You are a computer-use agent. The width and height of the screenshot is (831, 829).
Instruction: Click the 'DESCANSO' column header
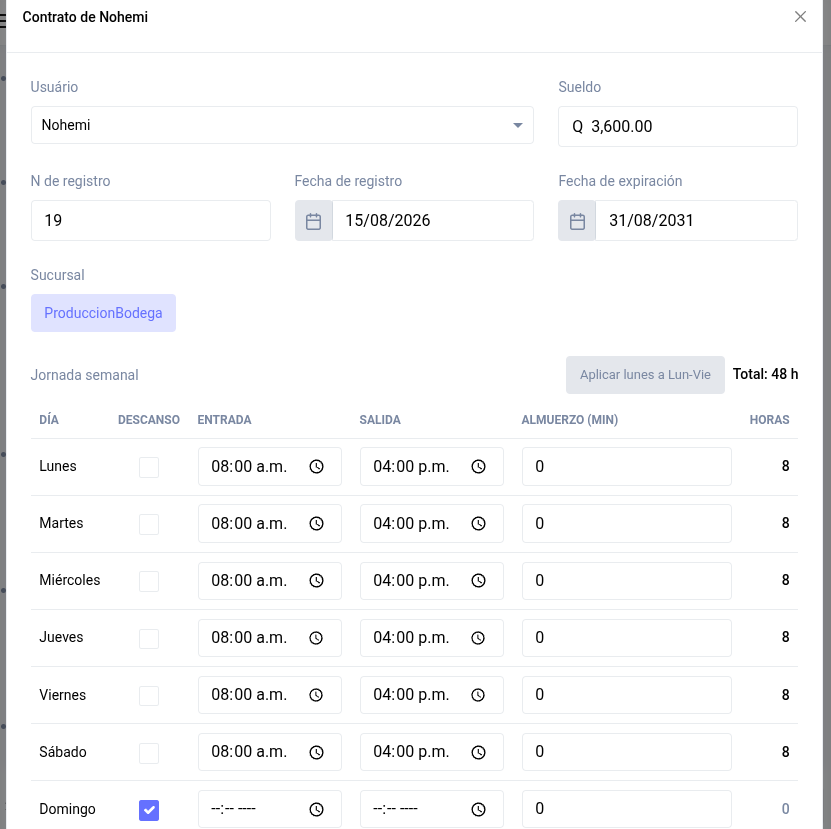(x=149, y=420)
